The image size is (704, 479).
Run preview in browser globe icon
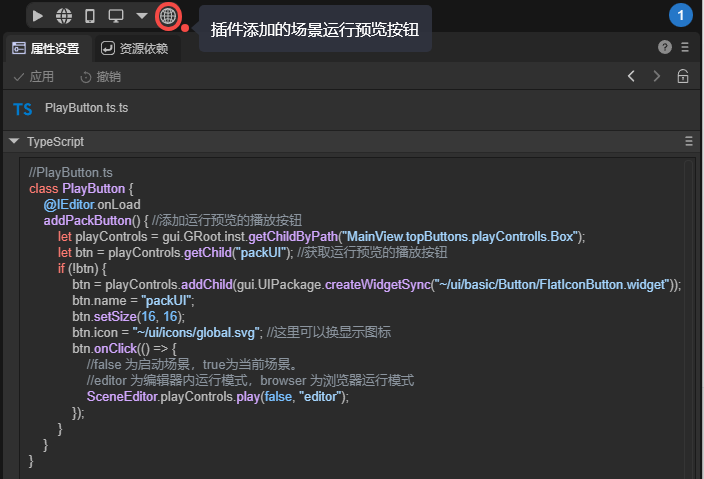pos(63,16)
